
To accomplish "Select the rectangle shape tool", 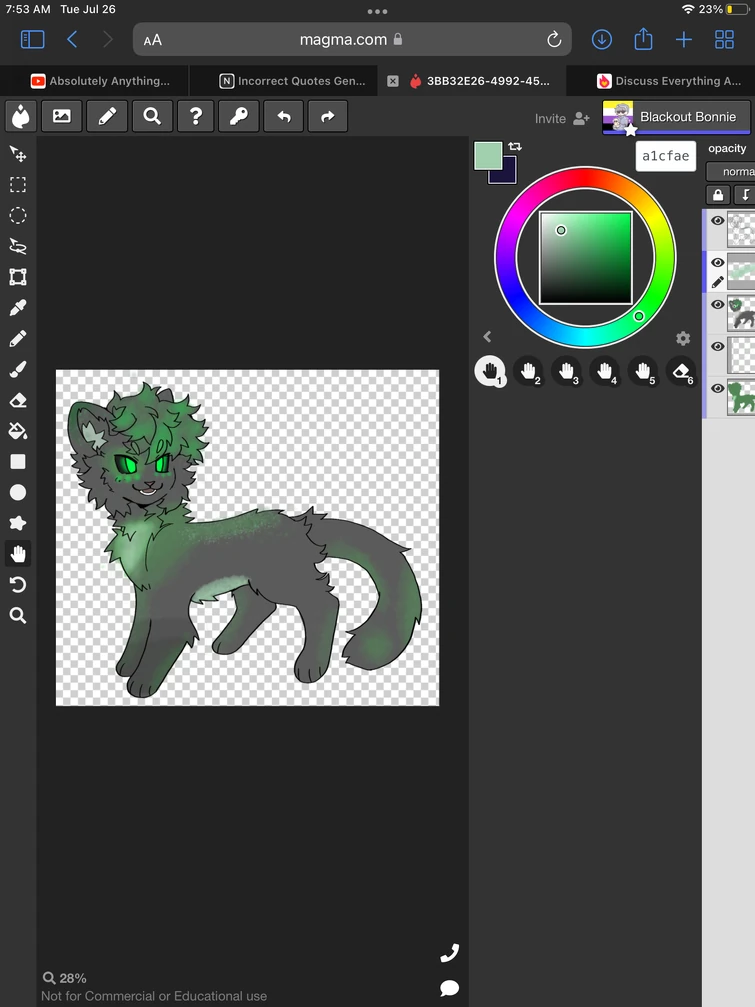I will (x=18, y=462).
